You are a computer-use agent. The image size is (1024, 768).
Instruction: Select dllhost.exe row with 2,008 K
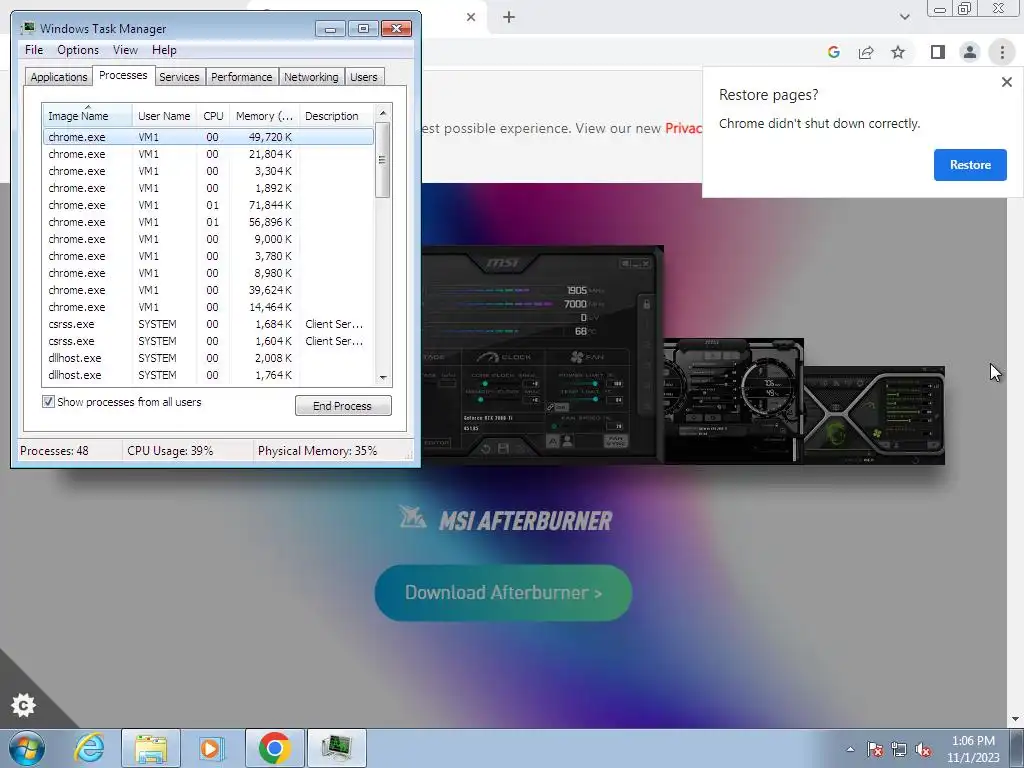coord(208,358)
